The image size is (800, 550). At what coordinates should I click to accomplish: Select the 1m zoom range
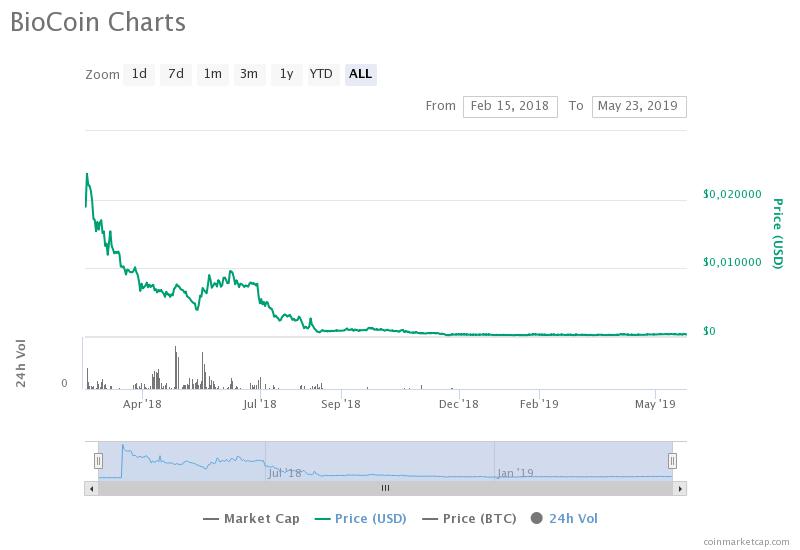pyautogui.click(x=212, y=74)
